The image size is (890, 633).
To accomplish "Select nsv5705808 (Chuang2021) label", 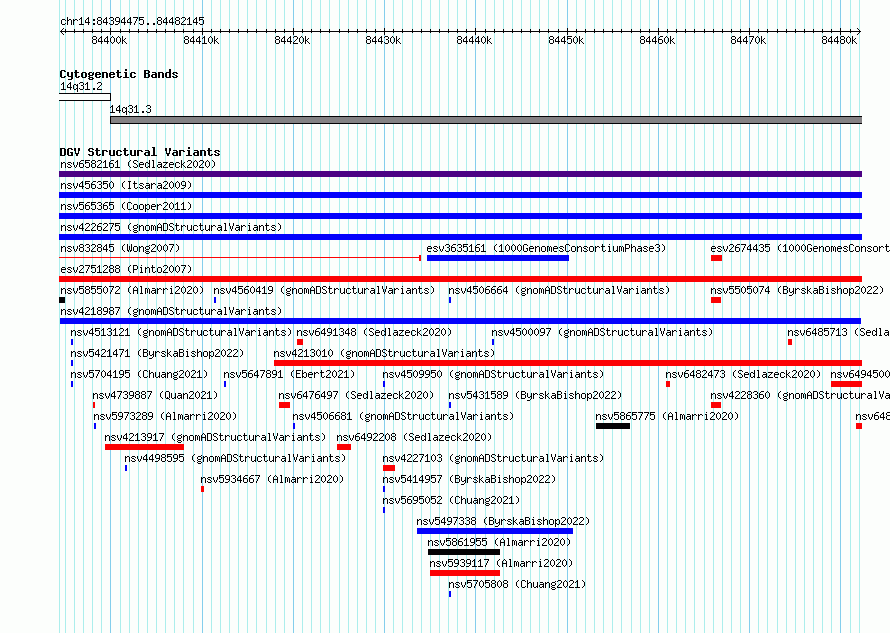I will pos(517,584).
